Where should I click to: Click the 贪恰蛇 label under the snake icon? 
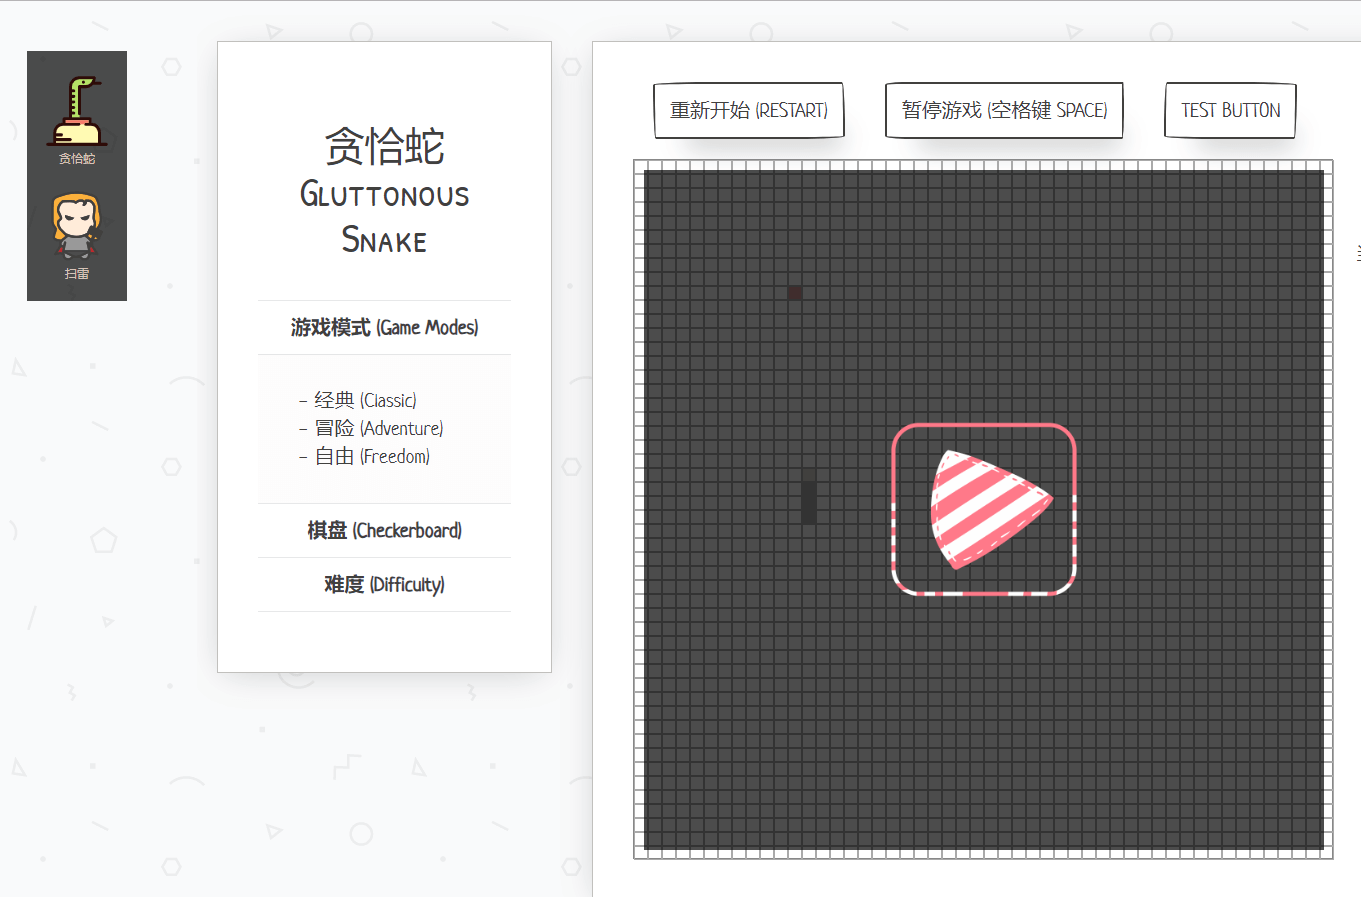[77, 158]
